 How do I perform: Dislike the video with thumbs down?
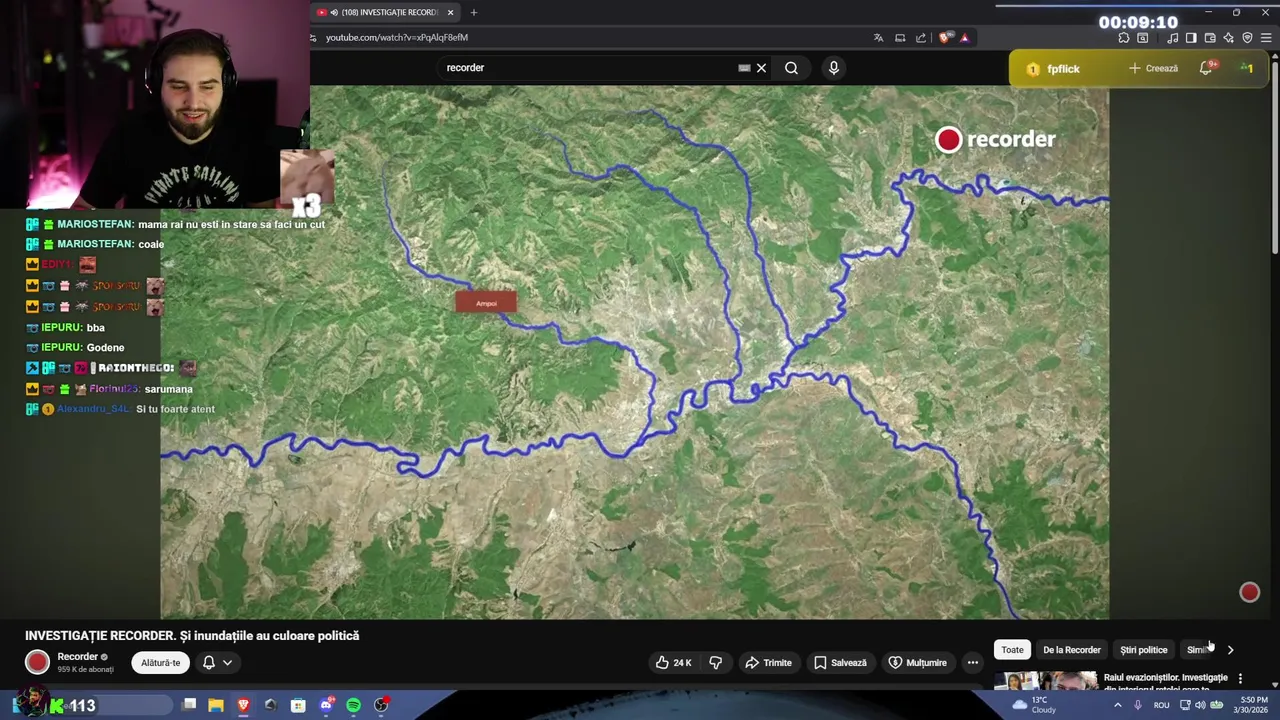point(716,662)
